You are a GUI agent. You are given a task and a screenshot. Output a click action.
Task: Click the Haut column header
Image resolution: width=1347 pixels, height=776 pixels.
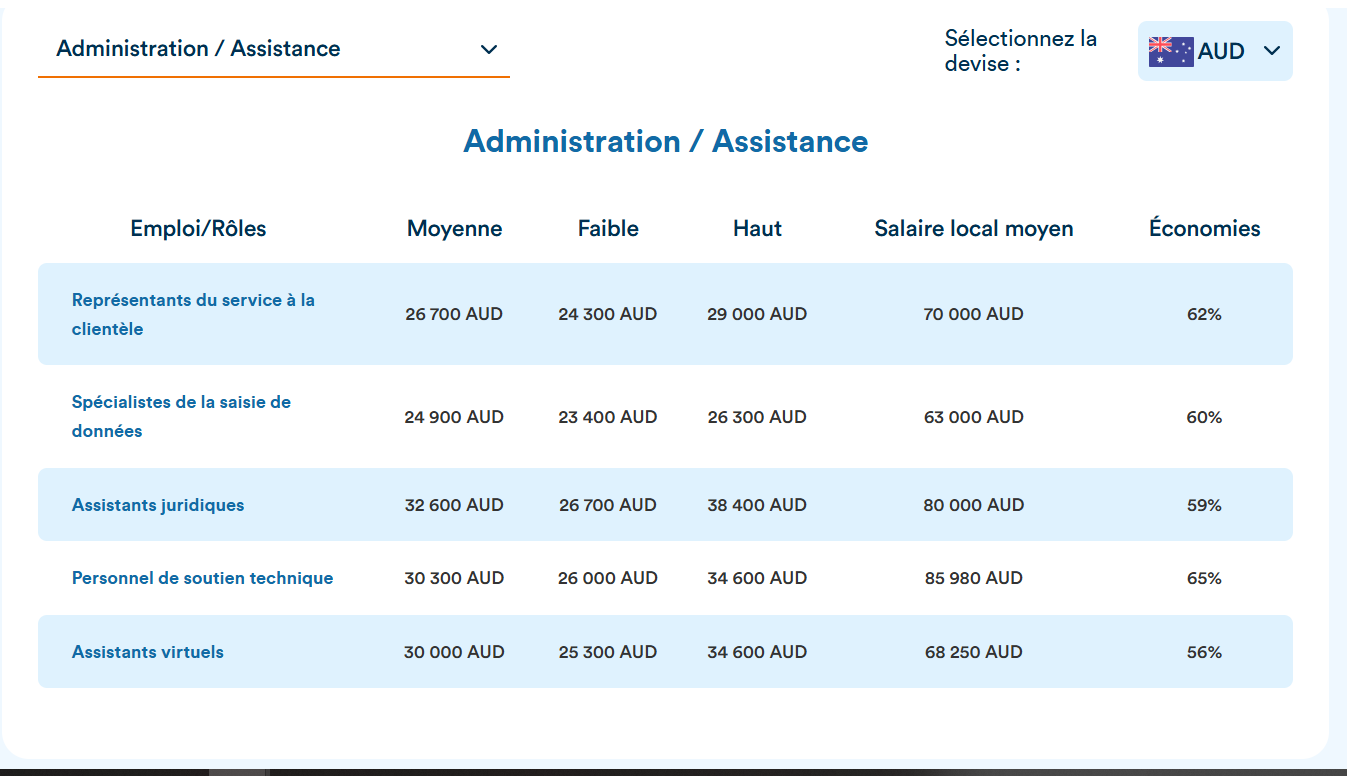click(757, 228)
